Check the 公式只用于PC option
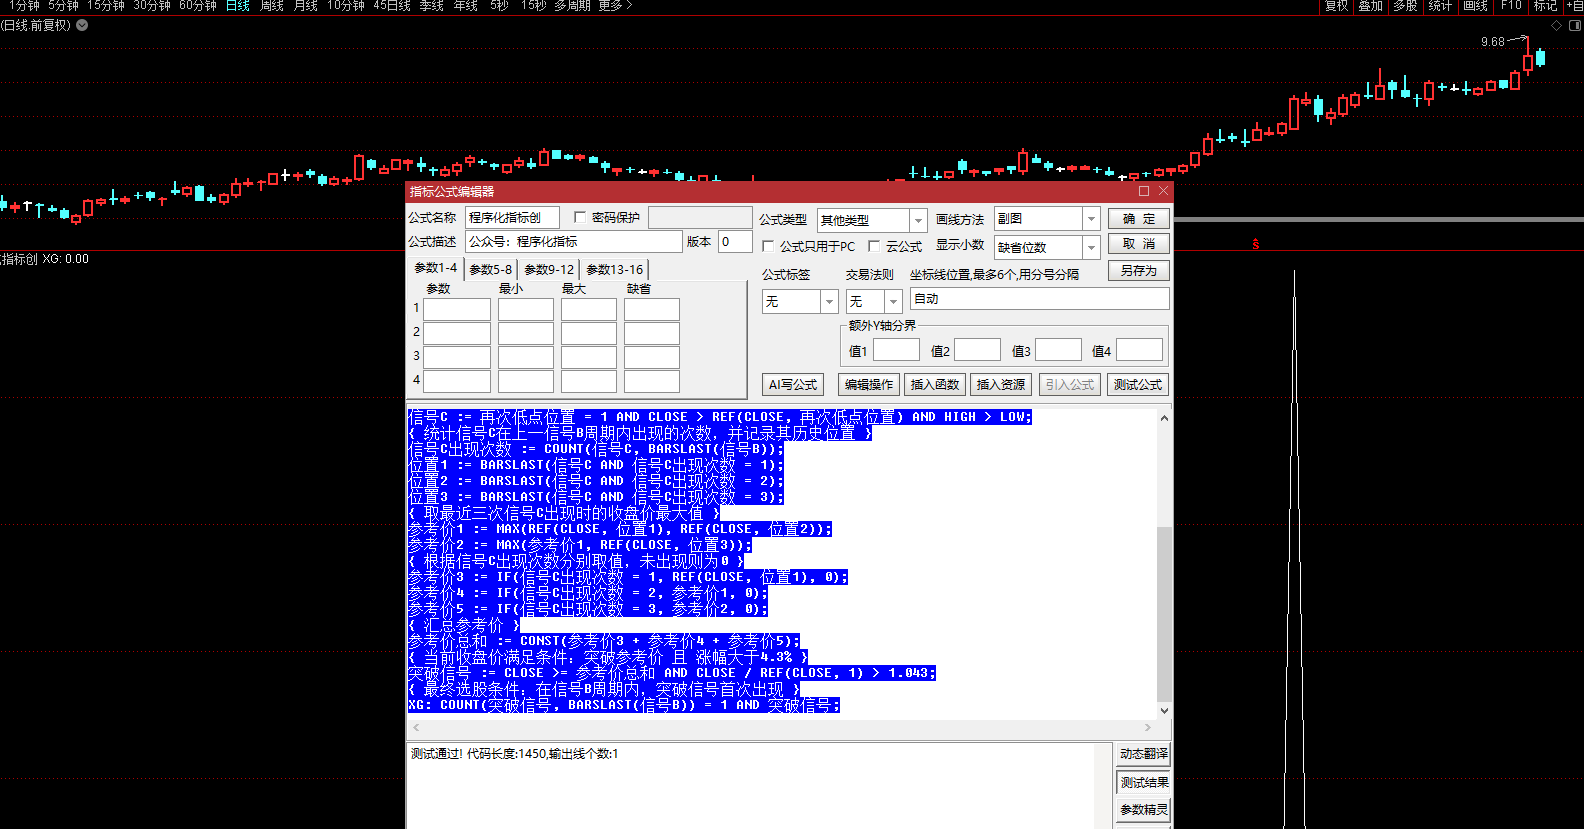Image resolution: width=1584 pixels, height=829 pixels. [768, 246]
